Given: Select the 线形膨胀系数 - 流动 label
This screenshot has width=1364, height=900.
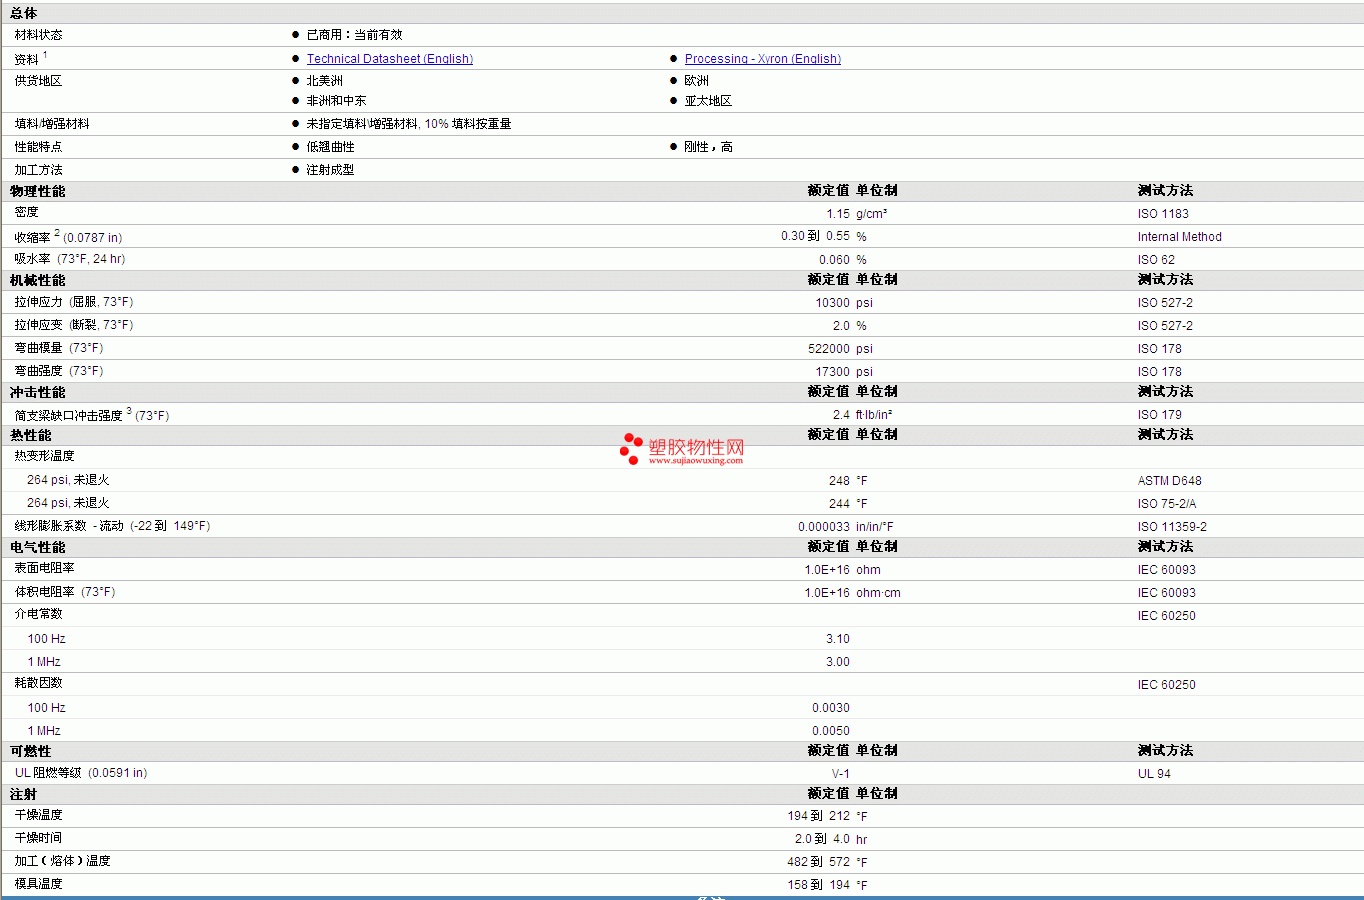Looking at the screenshot, I should point(69,526).
